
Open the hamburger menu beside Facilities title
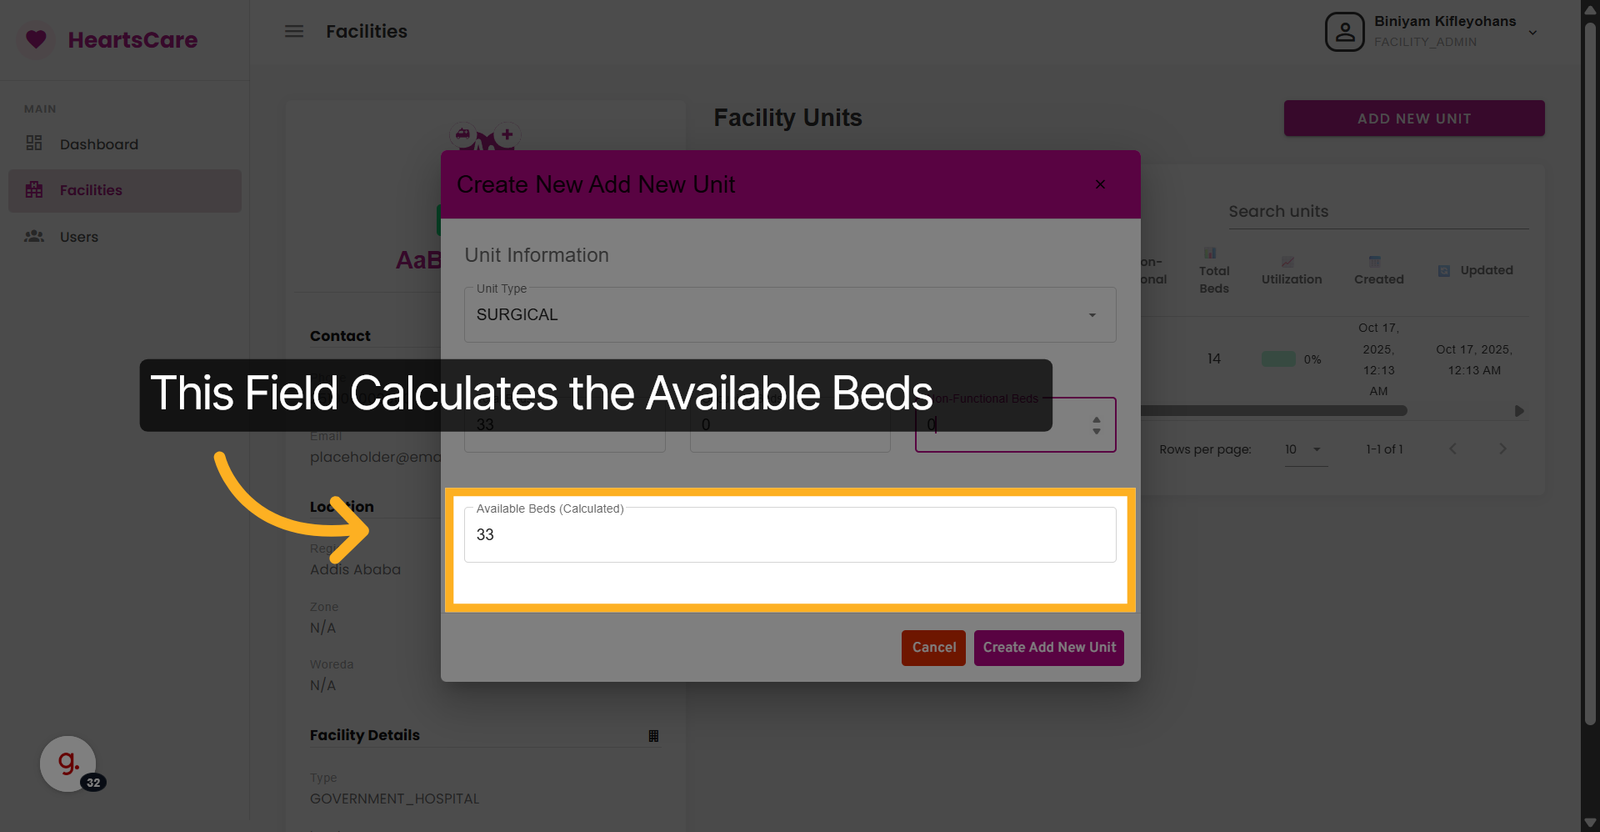pyautogui.click(x=294, y=31)
